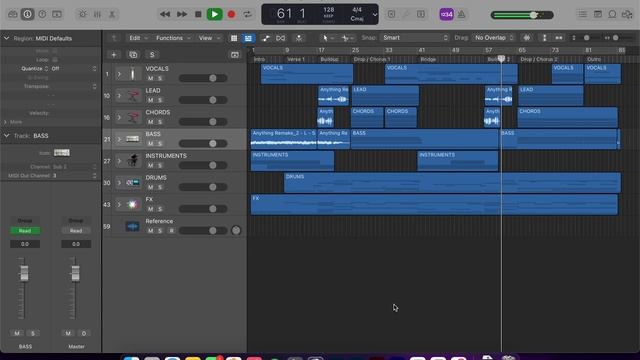This screenshot has width=640, height=360.
Task: Switch to grid view icon
Action: [x=234, y=38]
